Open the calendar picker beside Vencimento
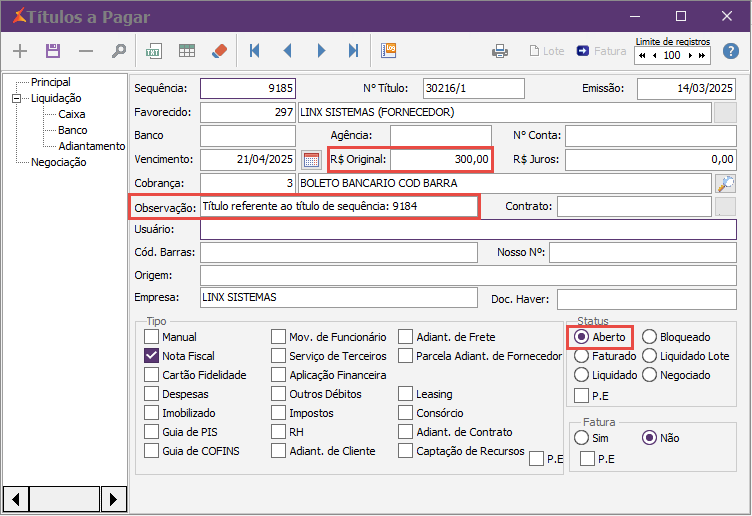The width and height of the screenshot is (752, 516). pos(311,159)
